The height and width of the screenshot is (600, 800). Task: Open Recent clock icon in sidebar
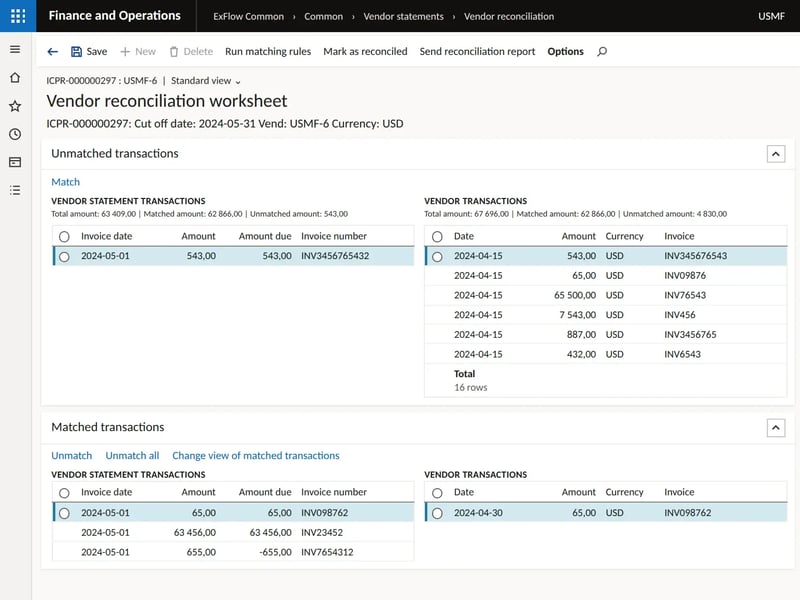tap(15, 134)
